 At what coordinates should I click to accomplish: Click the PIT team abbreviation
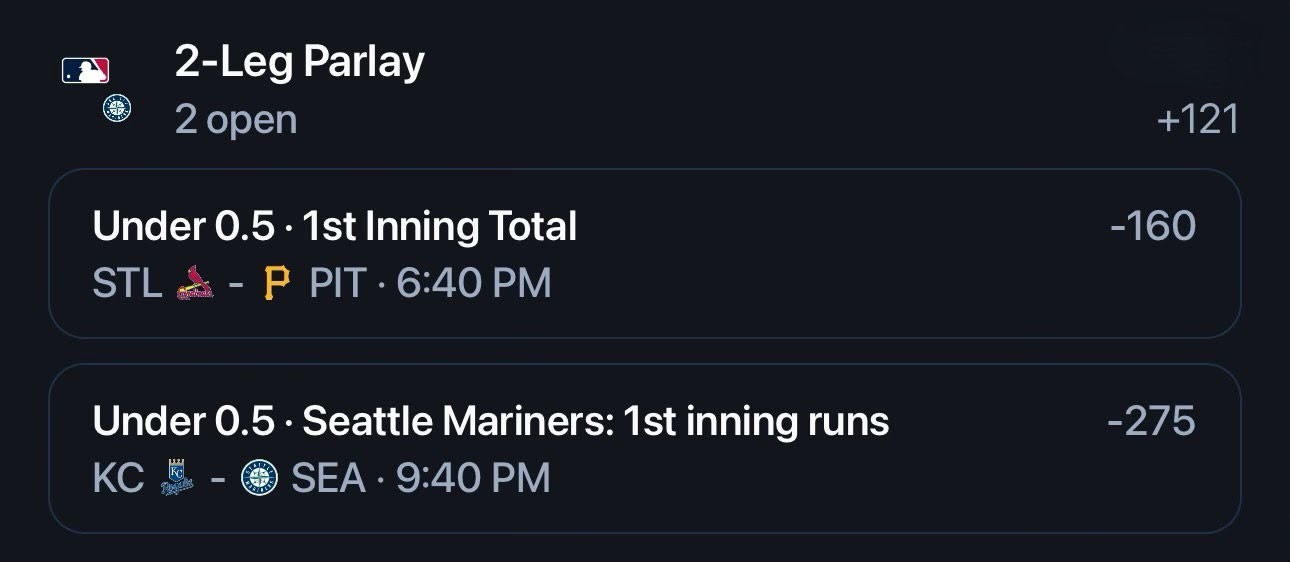click(338, 284)
